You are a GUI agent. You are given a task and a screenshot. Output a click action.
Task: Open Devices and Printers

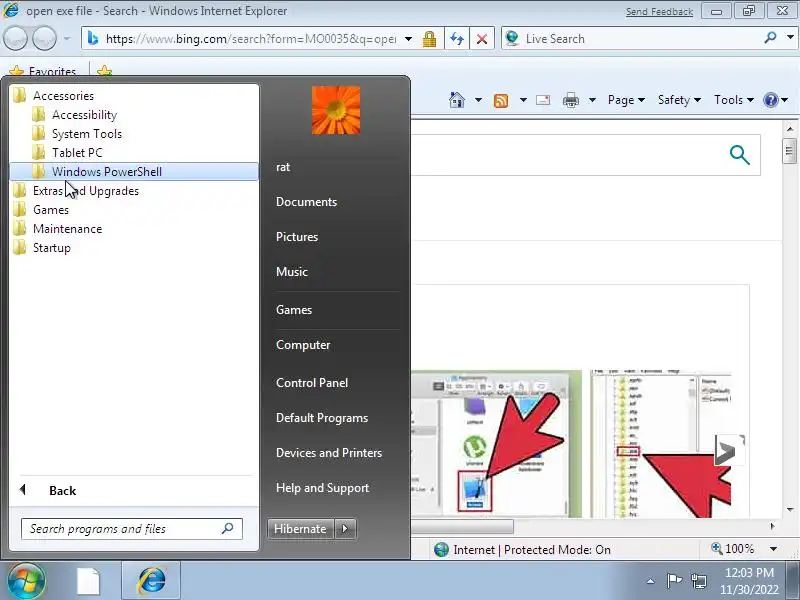pyautogui.click(x=329, y=453)
